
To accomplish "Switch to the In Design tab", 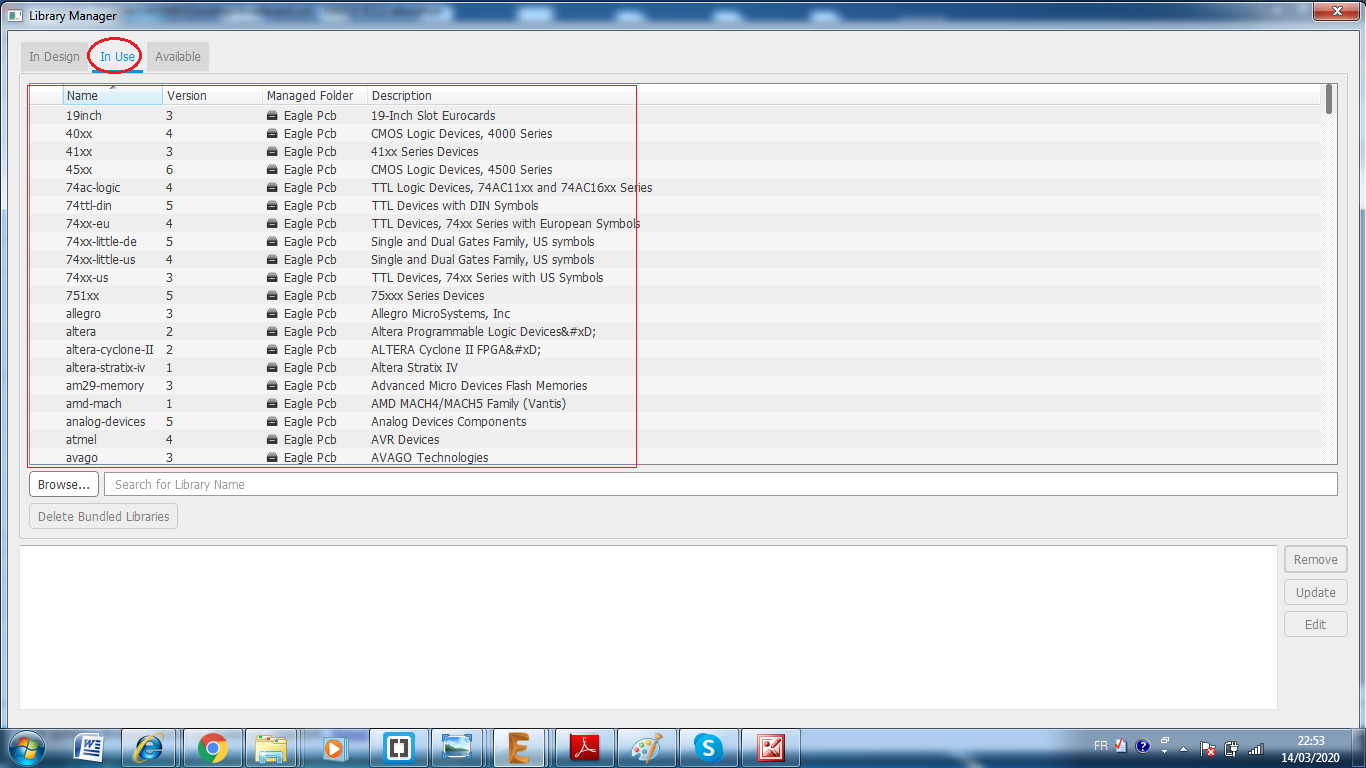I will pyautogui.click(x=54, y=57).
